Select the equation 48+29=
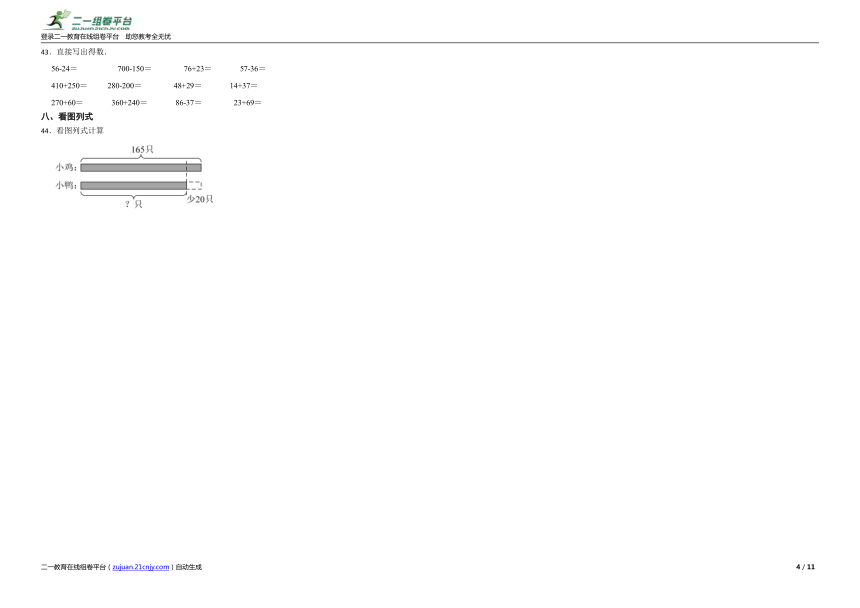The height and width of the screenshot is (608, 860). (188, 86)
